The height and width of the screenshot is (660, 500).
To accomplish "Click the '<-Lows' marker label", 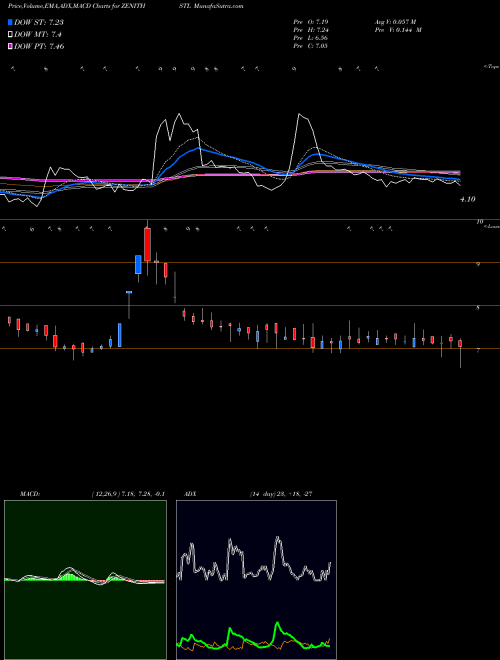I will [x=492, y=226].
